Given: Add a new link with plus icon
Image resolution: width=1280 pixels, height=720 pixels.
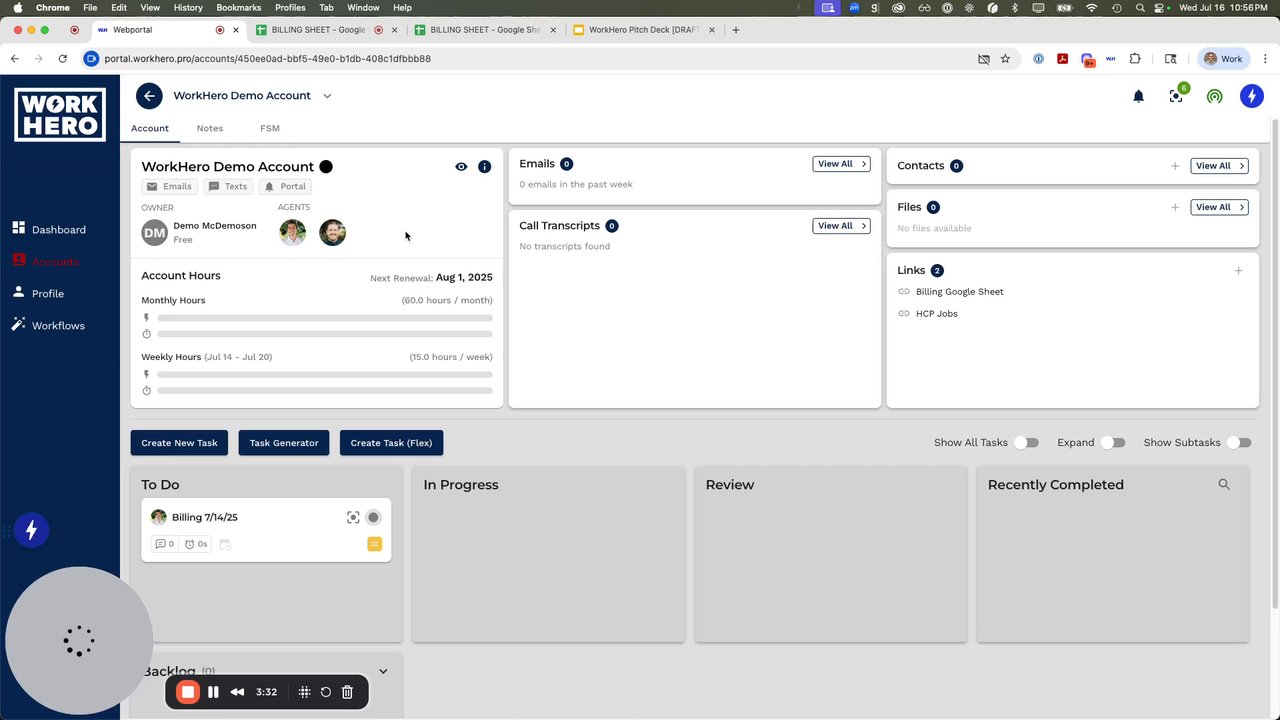Looking at the screenshot, I should (x=1238, y=270).
